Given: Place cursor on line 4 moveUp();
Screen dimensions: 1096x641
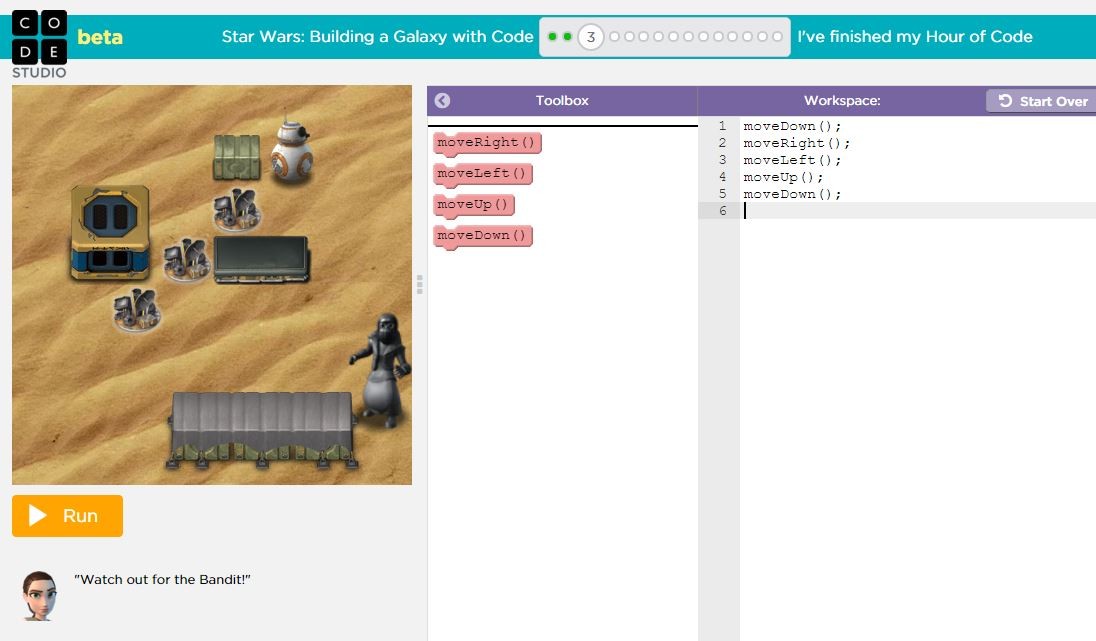Looking at the screenshot, I should 783,177.
